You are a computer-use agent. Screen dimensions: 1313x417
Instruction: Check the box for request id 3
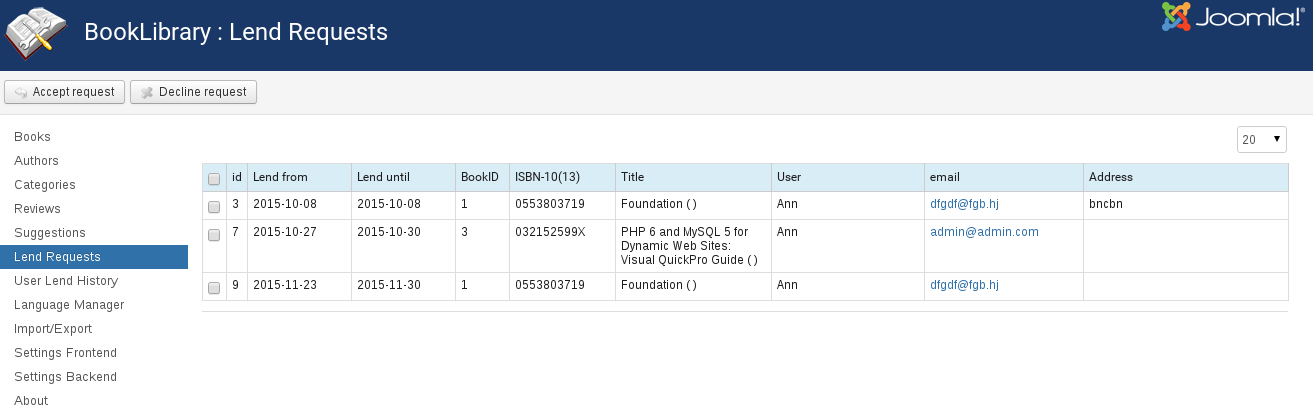click(x=214, y=206)
